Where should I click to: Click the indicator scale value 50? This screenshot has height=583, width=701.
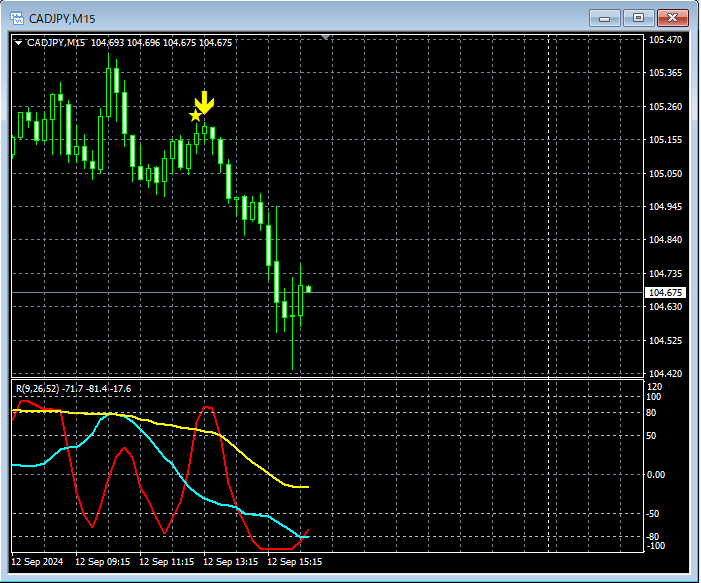[651, 435]
